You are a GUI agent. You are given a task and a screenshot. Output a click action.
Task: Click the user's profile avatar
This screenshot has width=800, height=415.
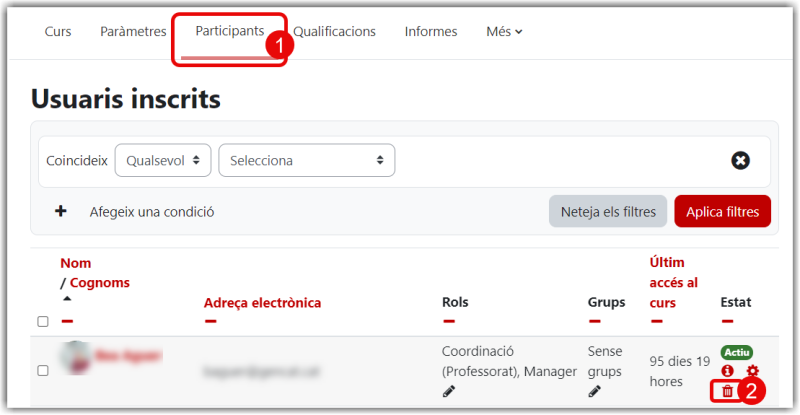[76, 356]
